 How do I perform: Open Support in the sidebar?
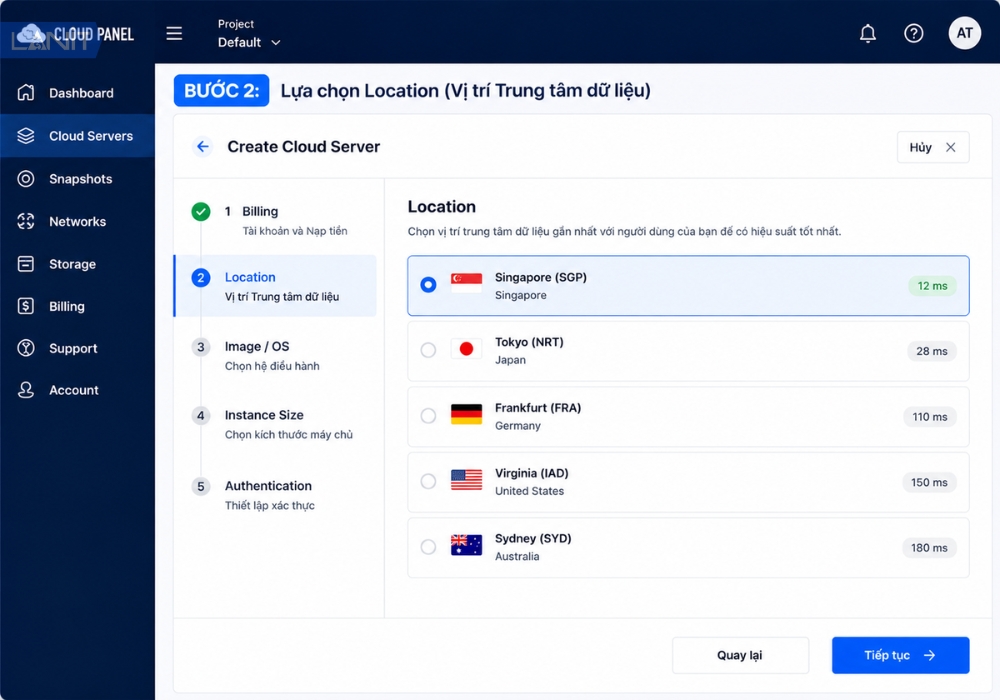pos(77,348)
